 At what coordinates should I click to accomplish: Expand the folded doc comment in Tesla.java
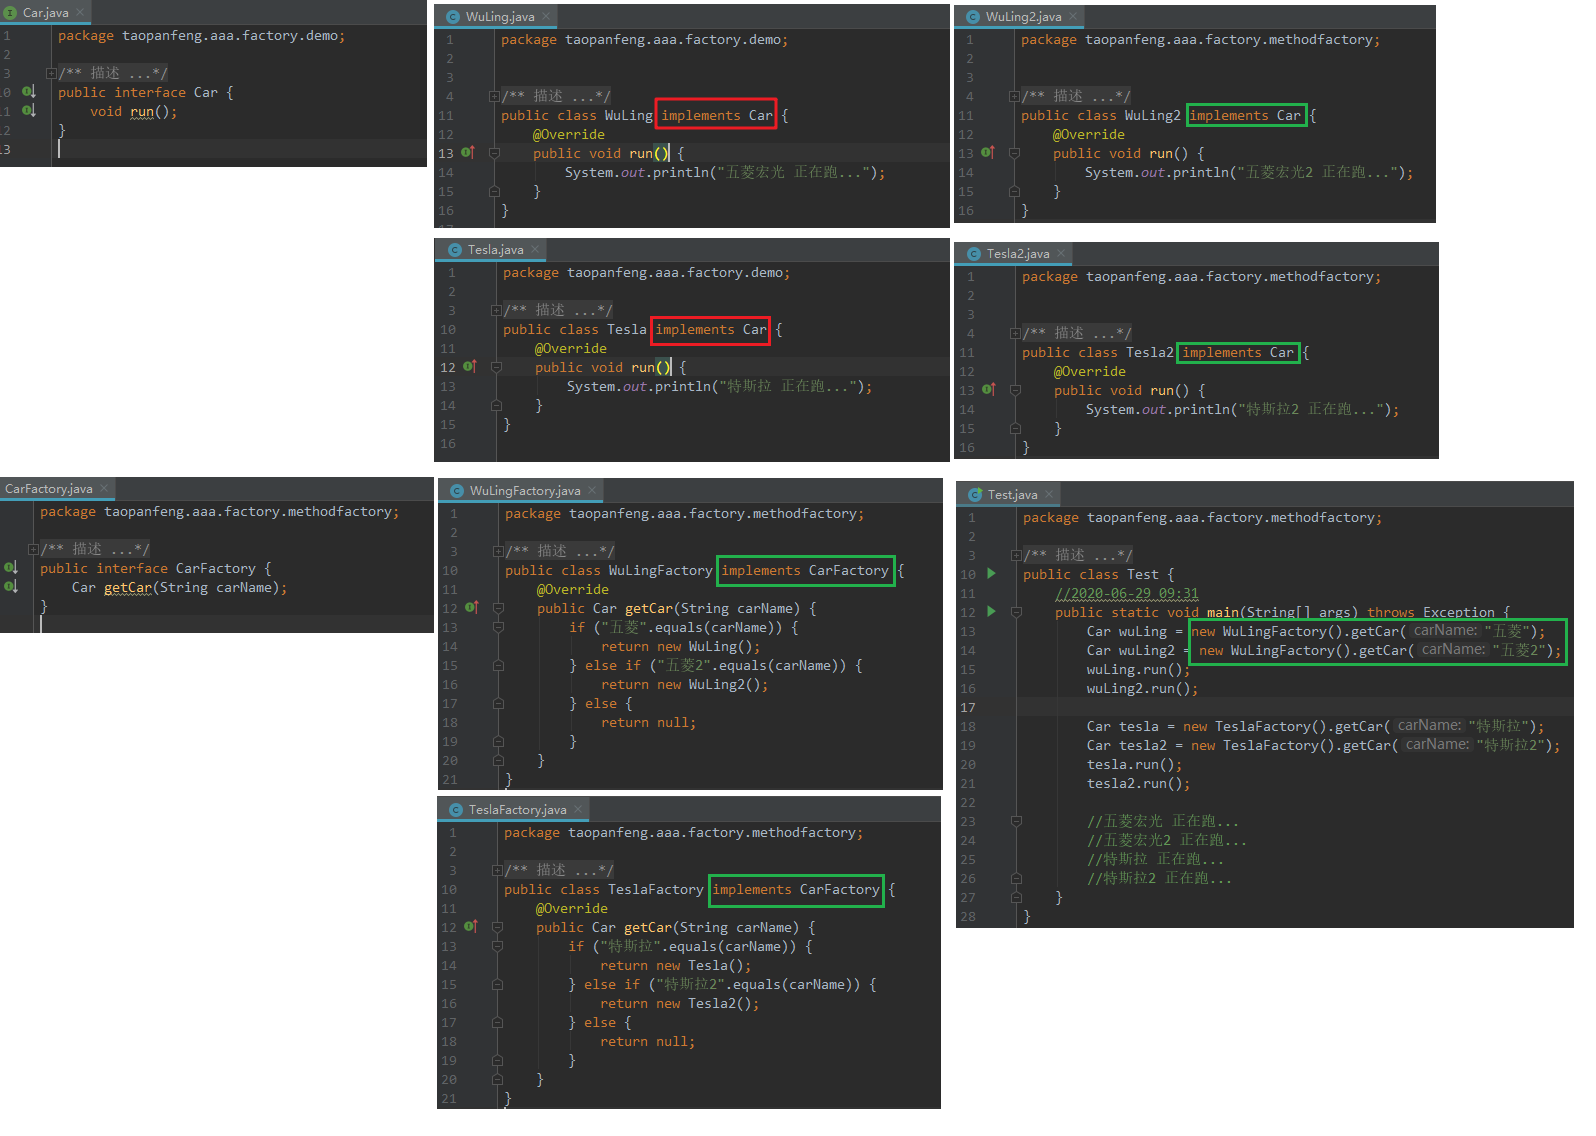tap(496, 311)
